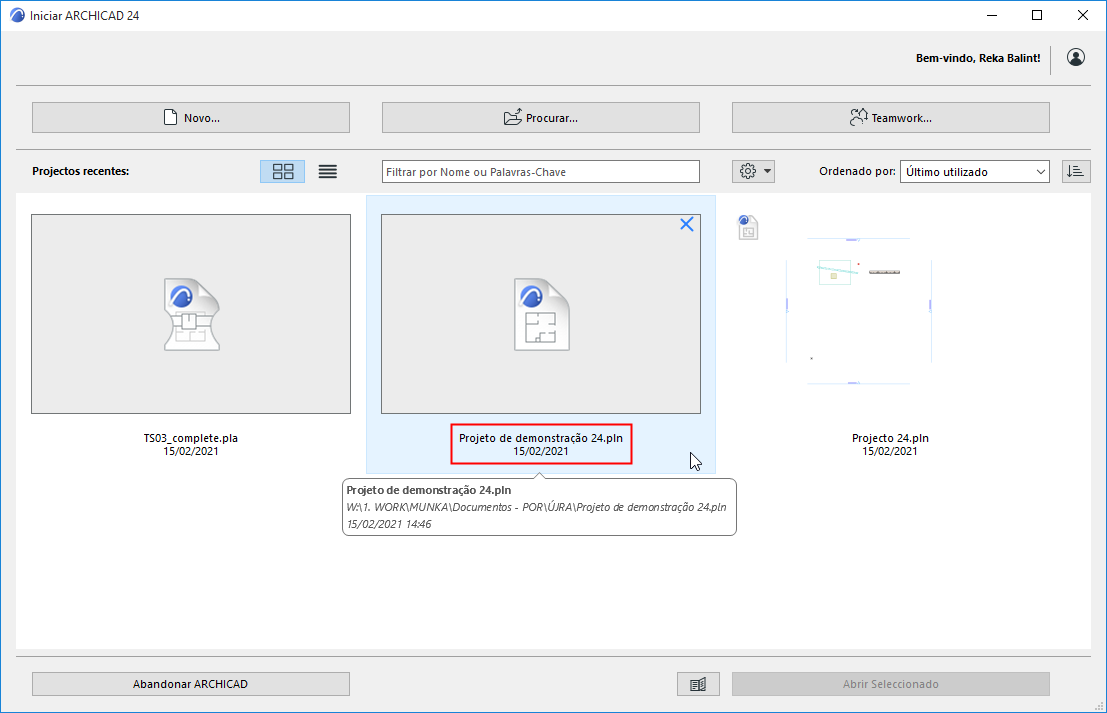Open the Teamwork... project button

coord(890,117)
